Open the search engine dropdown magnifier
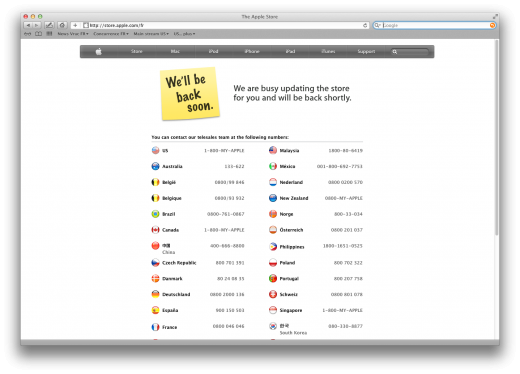This screenshot has width=520, height=374. point(378,25)
